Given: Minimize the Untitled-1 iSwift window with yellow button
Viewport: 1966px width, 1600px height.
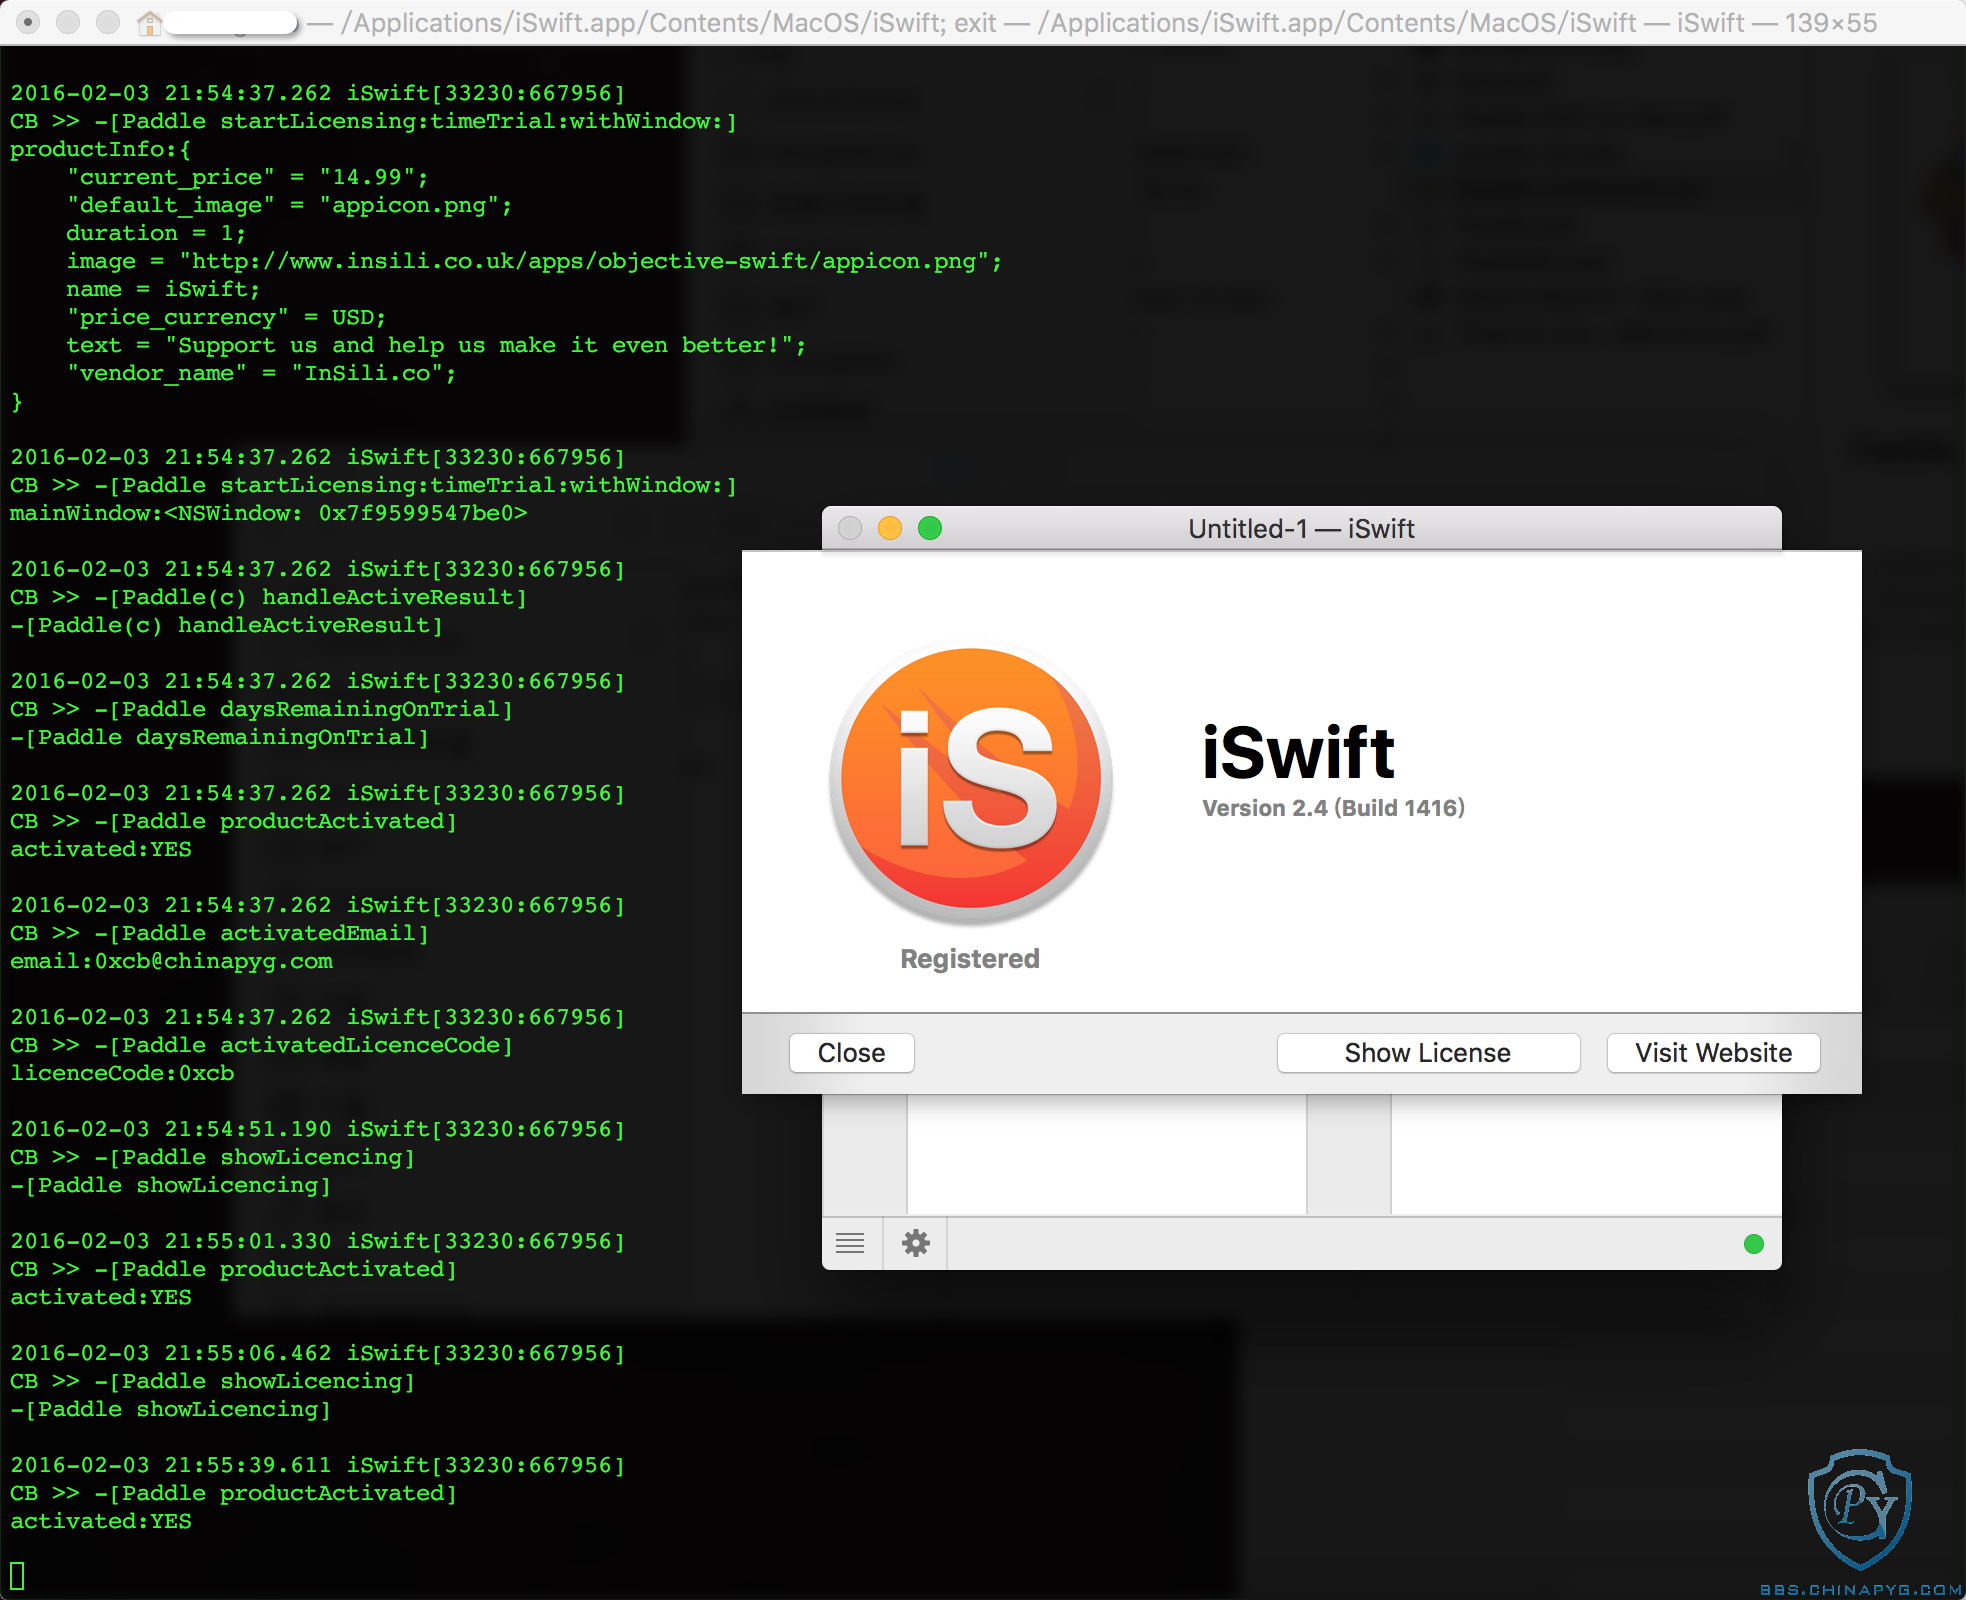Looking at the screenshot, I should point(889,528).
